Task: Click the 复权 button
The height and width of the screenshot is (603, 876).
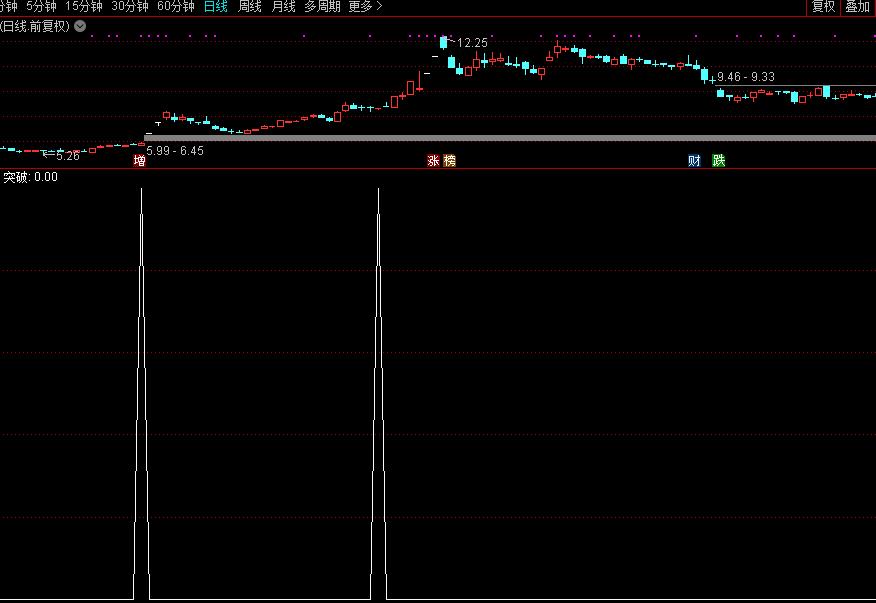Action: [823, 7]
